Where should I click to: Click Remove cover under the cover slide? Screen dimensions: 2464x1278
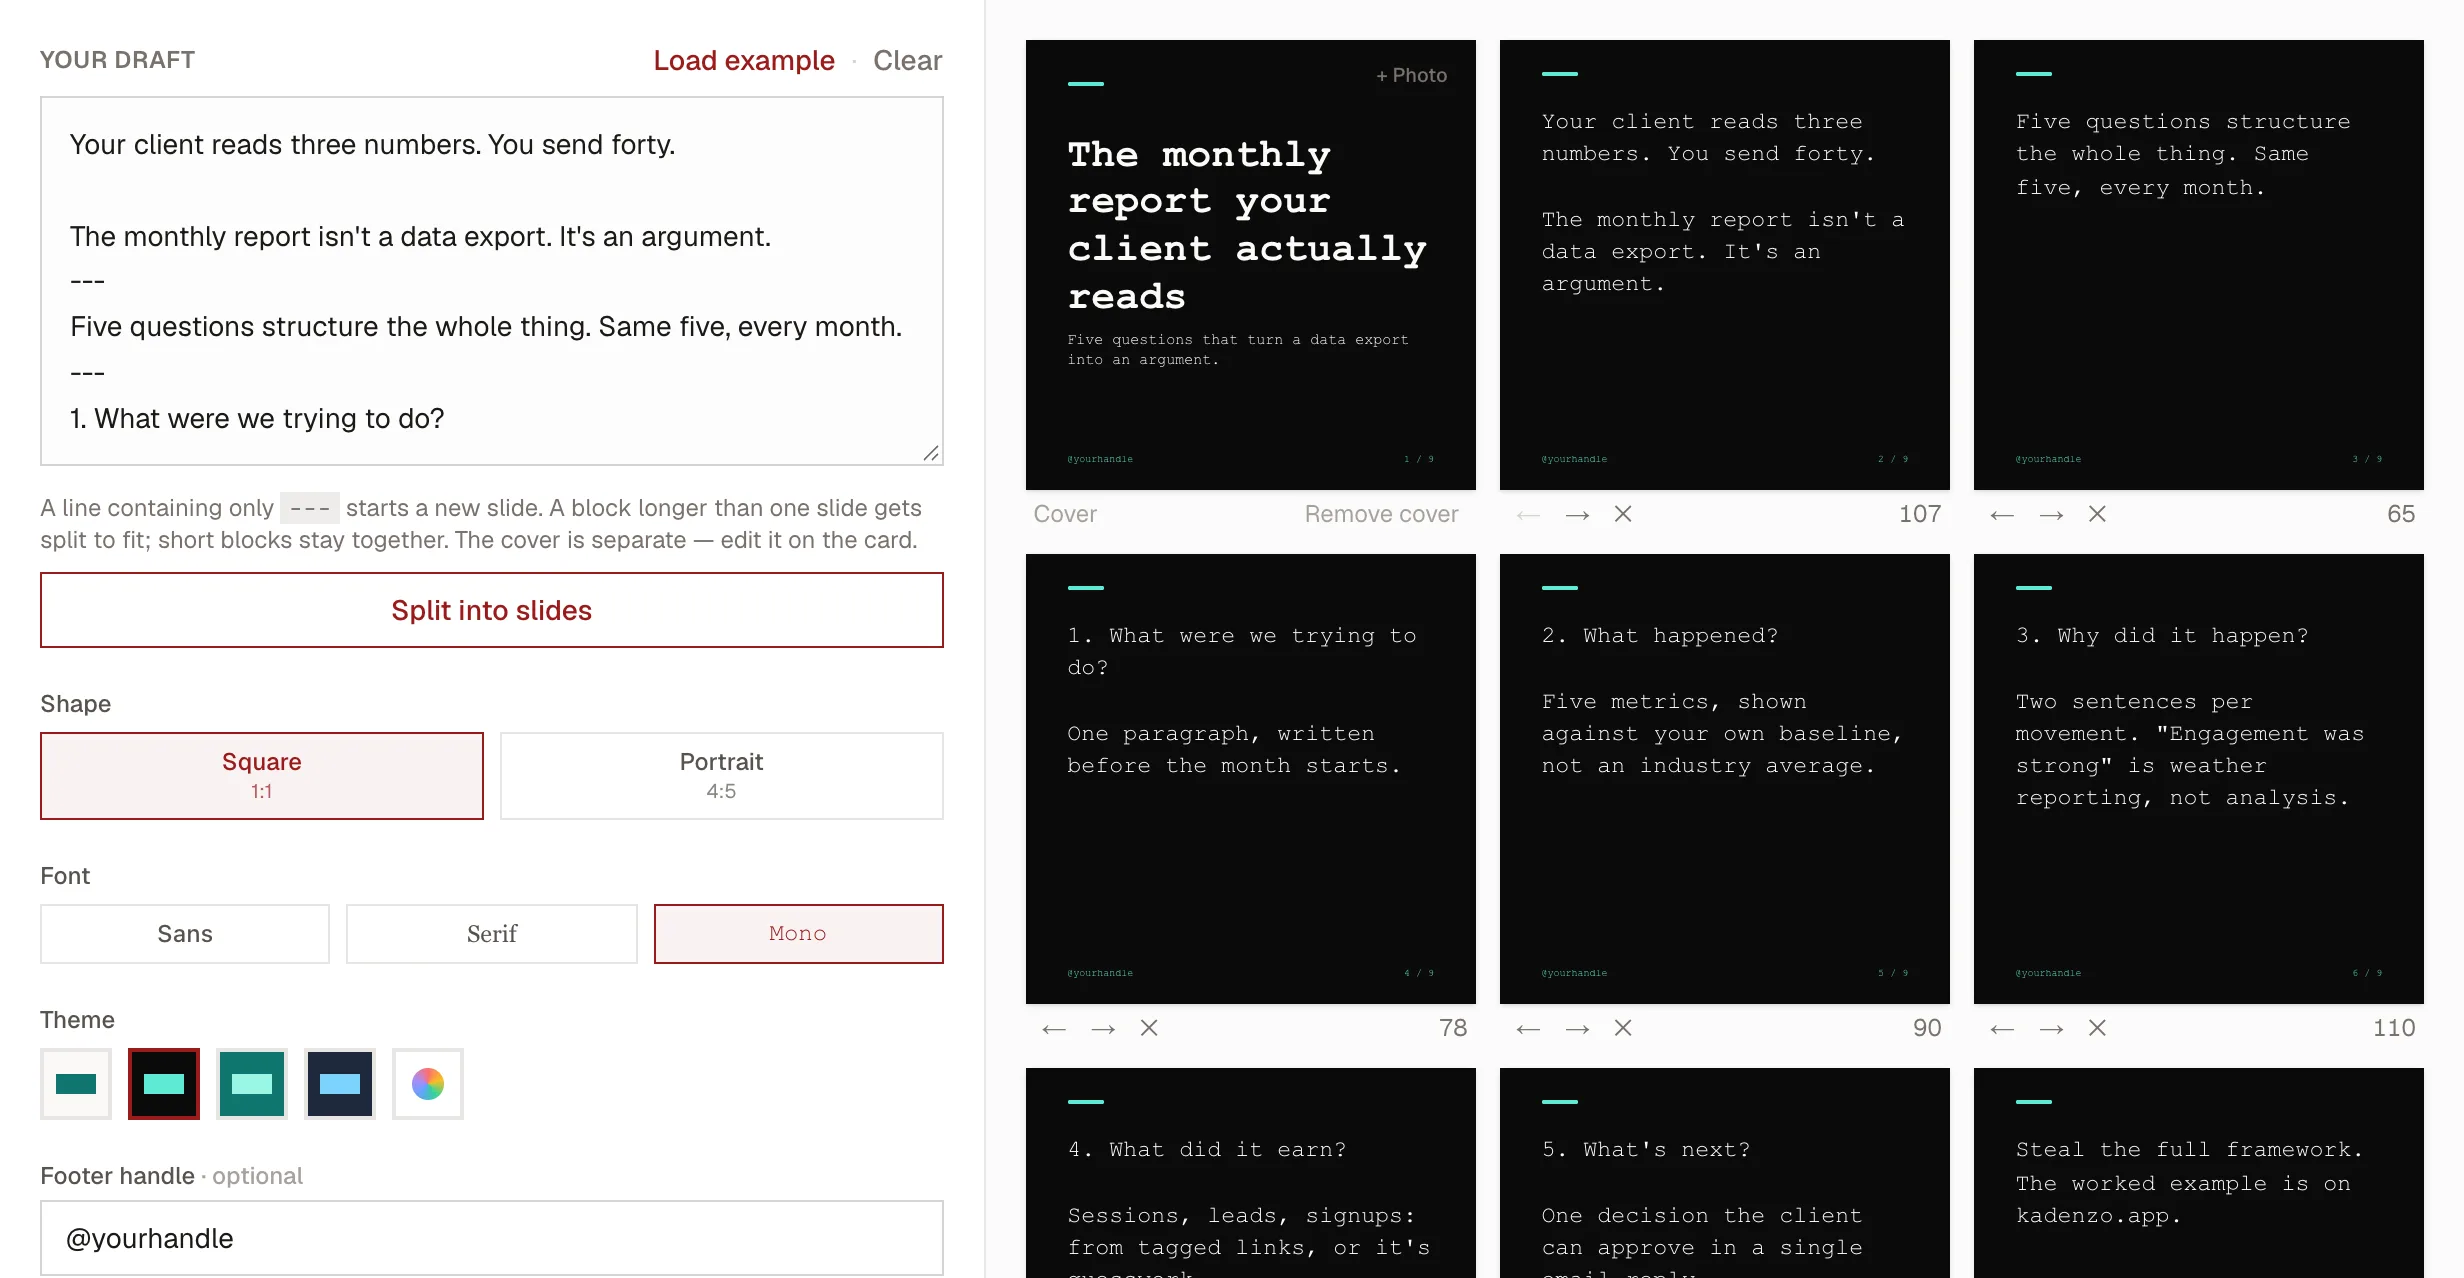[x=1381, y=514]
